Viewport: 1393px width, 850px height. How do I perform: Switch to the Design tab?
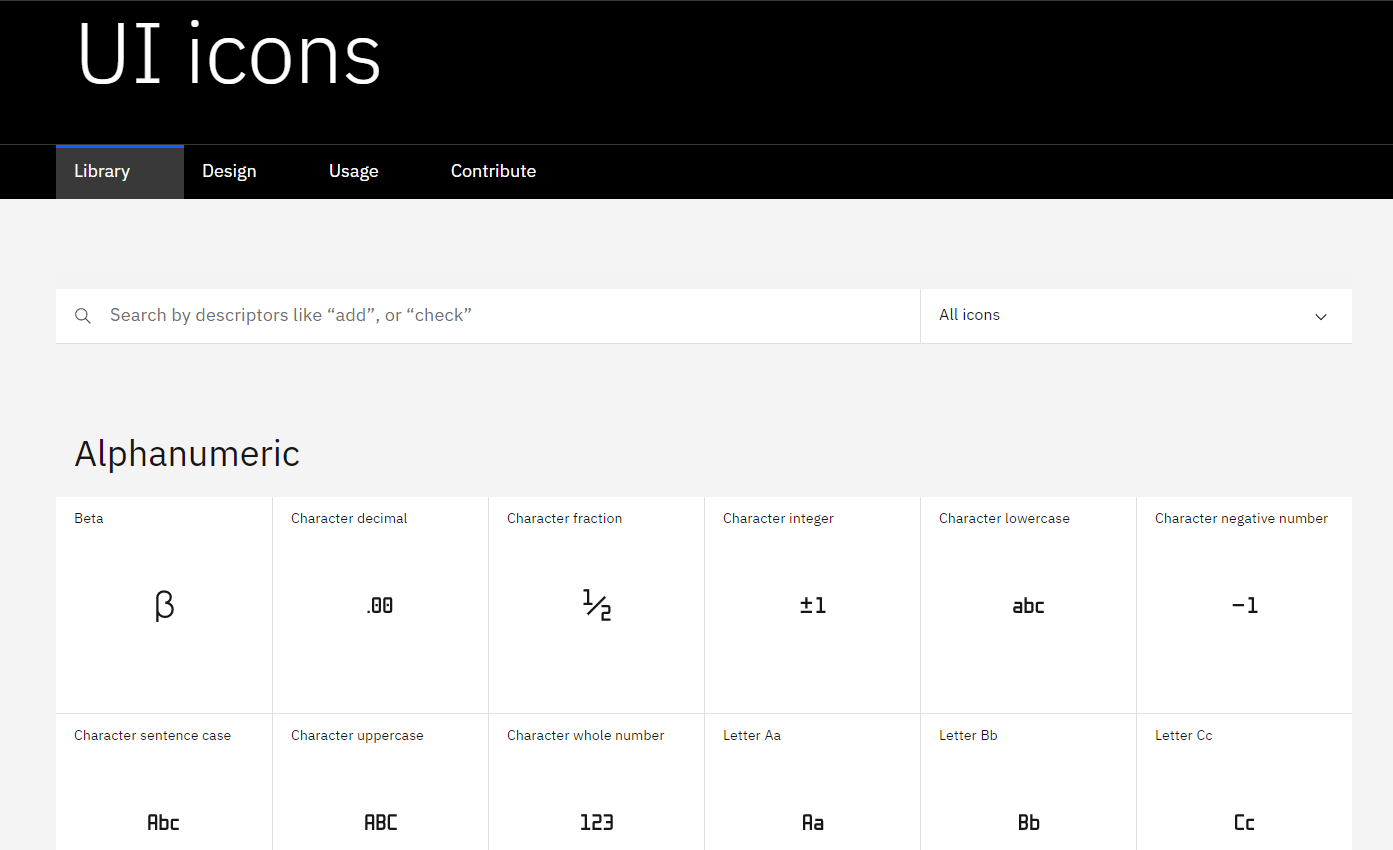pyautogui.click(x=229, y=171)
